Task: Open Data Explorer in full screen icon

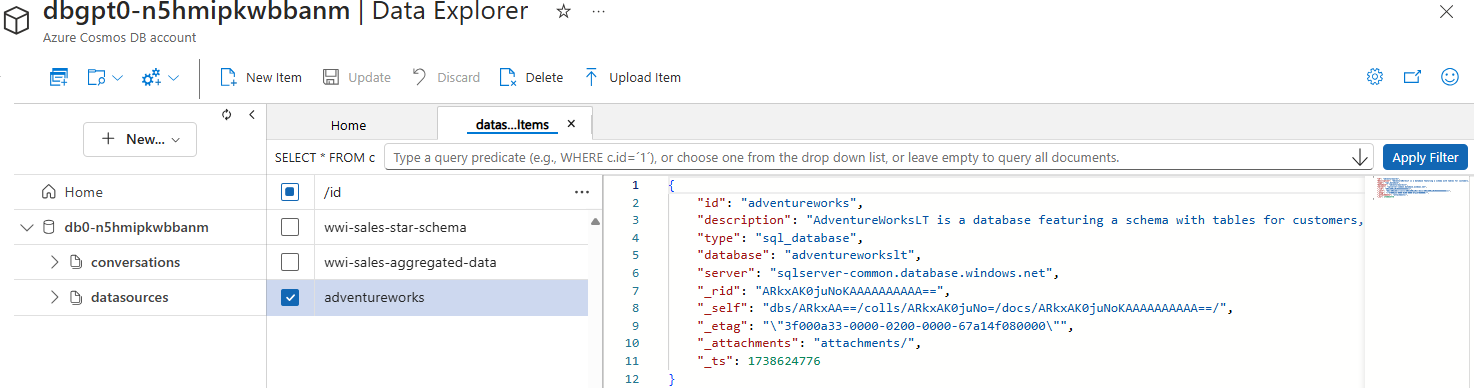Action: pyautogui.click(x=1412, y=77)
